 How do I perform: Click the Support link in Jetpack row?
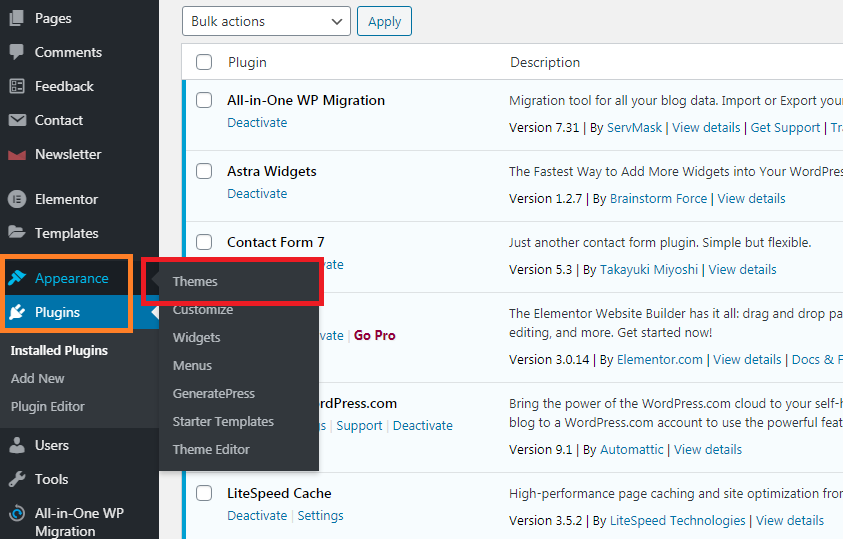tap(359, 426)
